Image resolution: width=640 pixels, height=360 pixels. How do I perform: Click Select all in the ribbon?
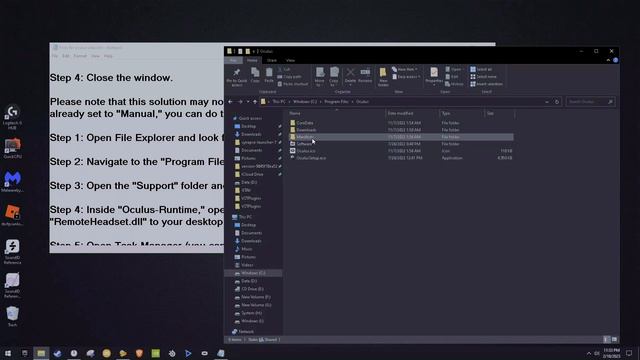pyautogui.click(x=481, y=69)
